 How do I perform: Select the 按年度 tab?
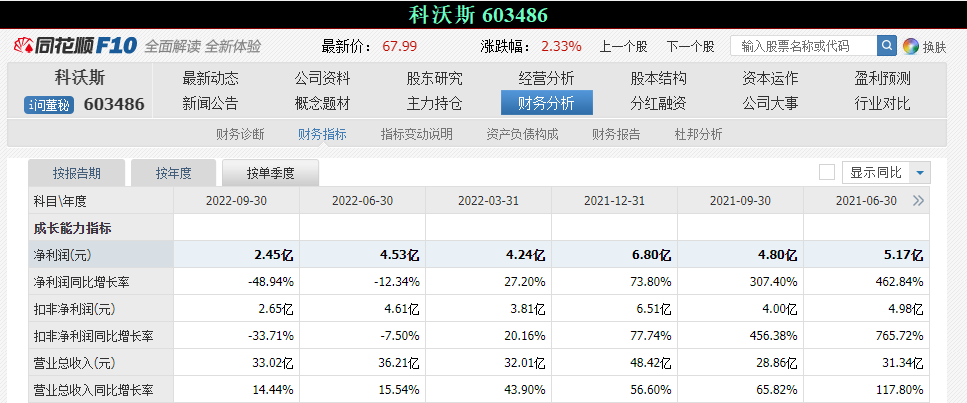coord(173,173)
